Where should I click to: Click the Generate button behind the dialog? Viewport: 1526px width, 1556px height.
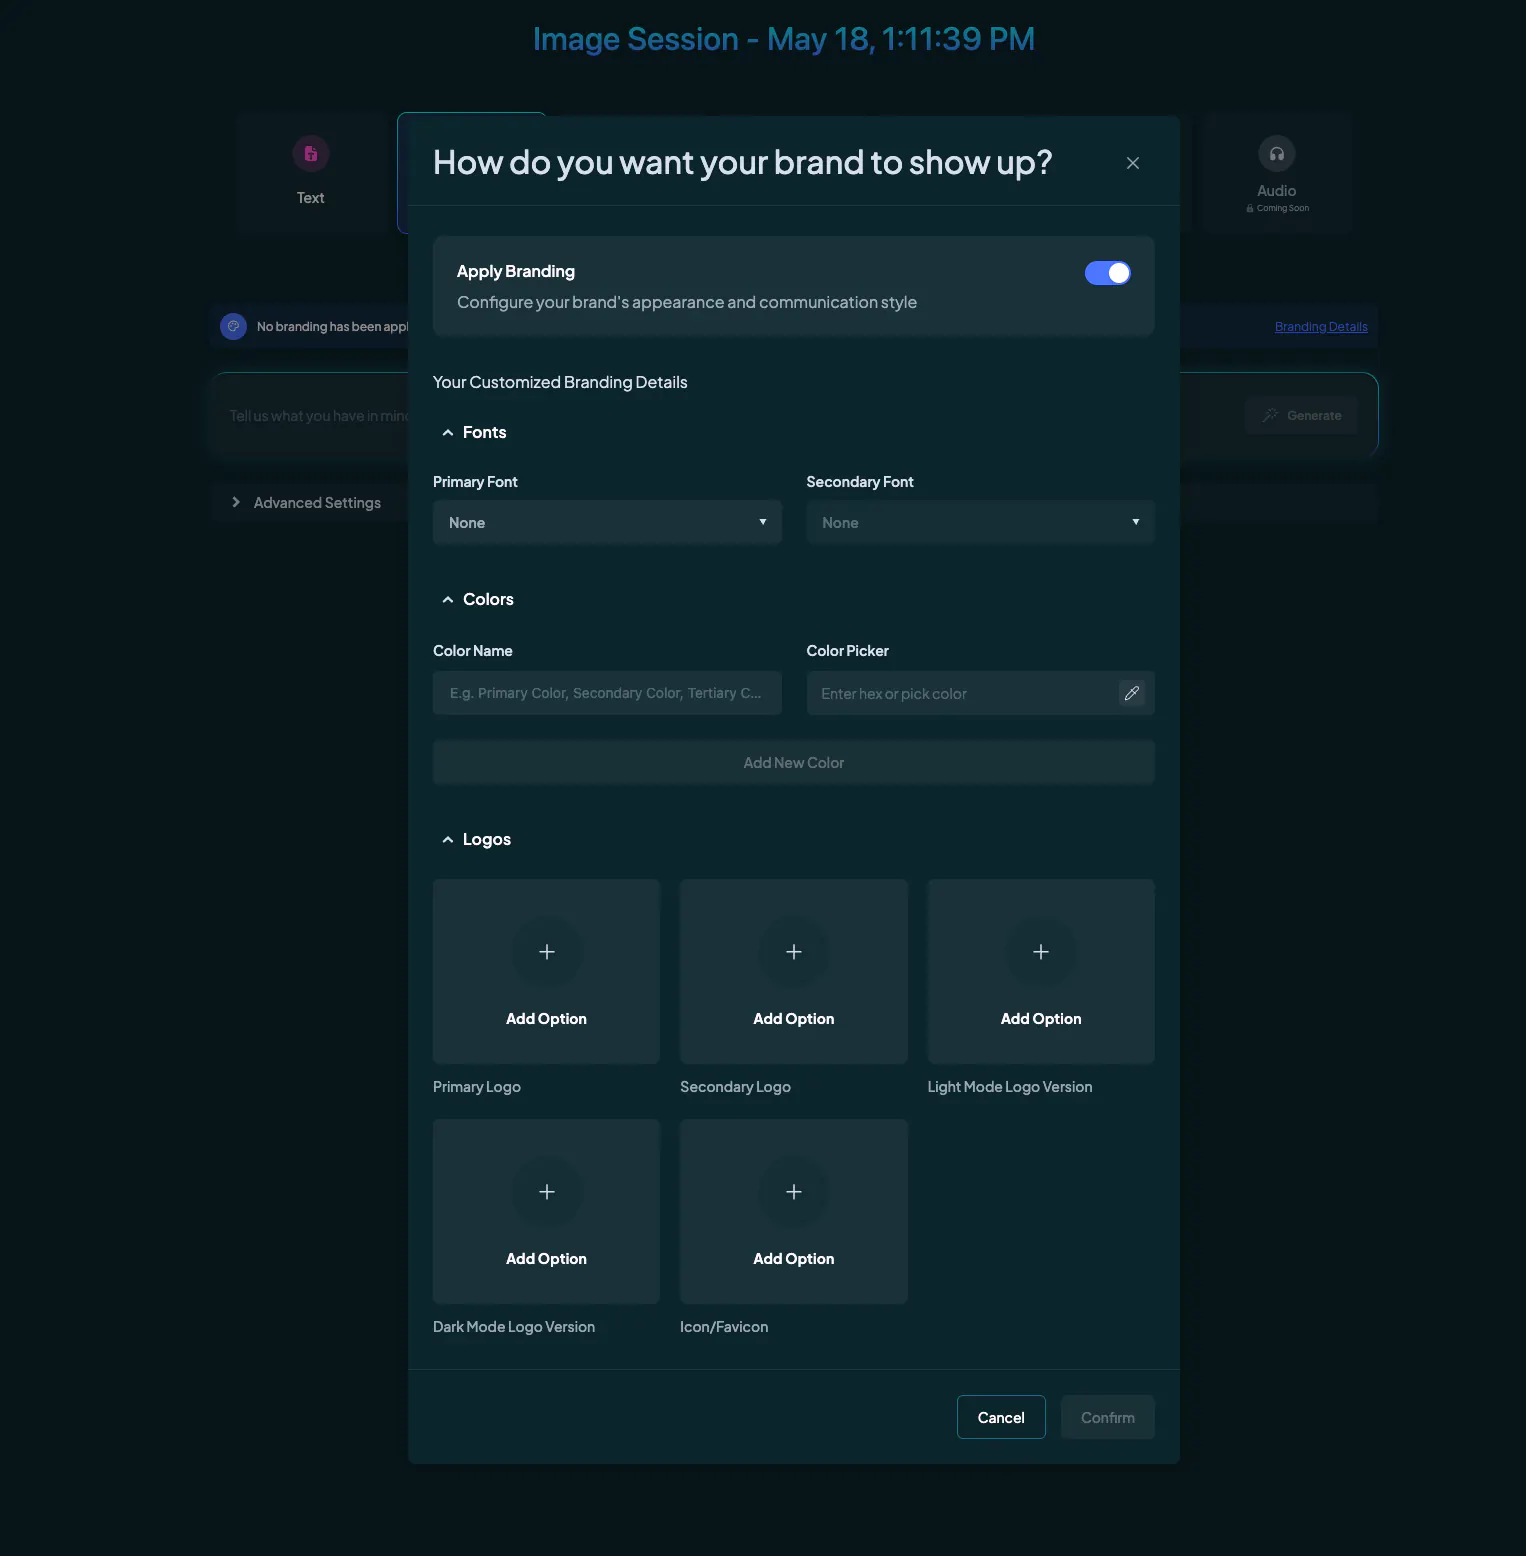click(x=1301, y=415)
